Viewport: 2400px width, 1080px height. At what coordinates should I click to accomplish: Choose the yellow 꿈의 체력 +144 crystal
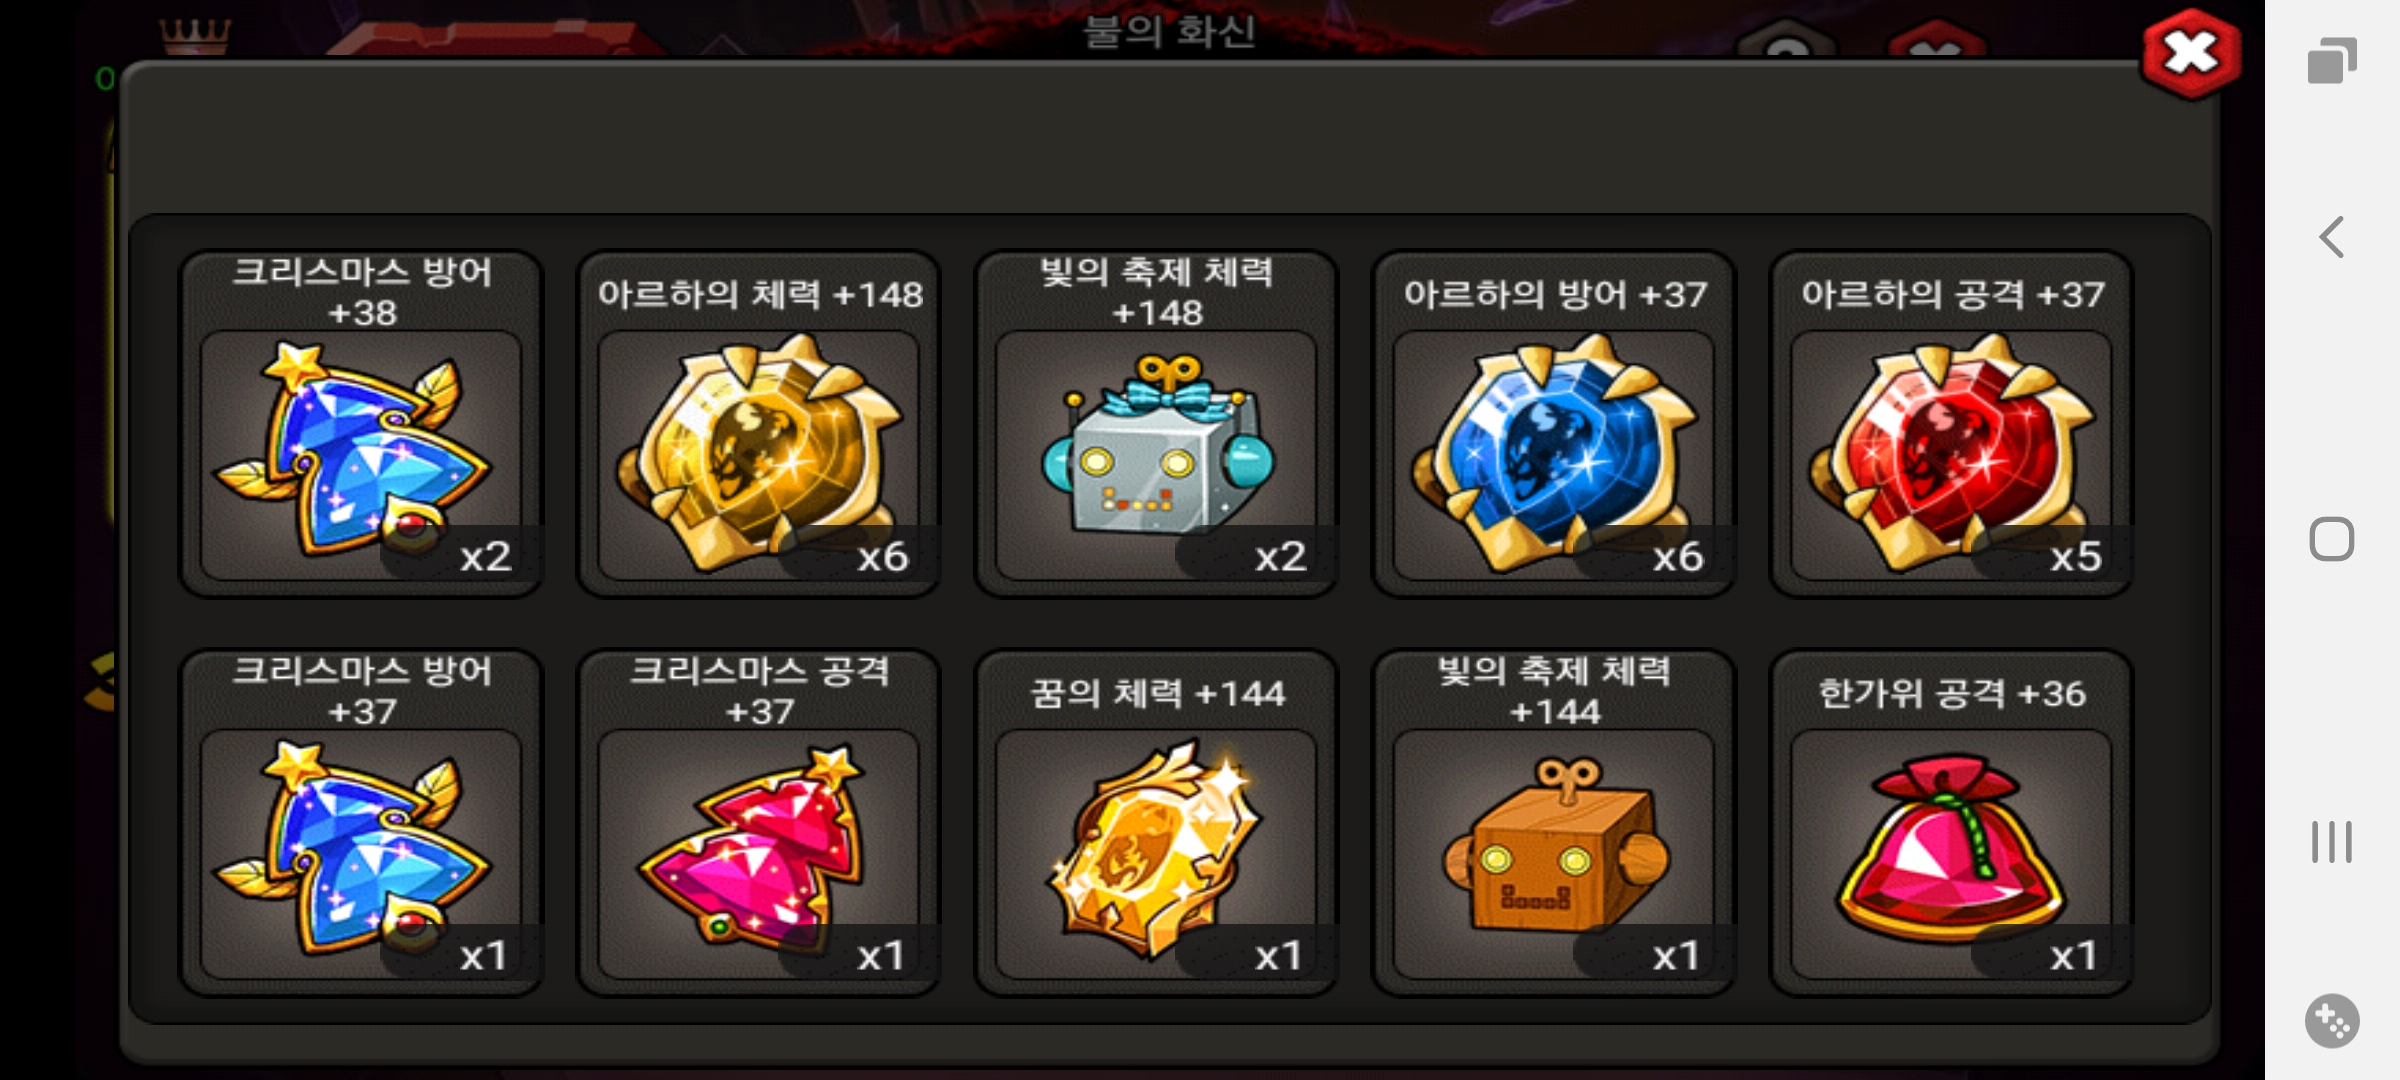coord(1156,823)
